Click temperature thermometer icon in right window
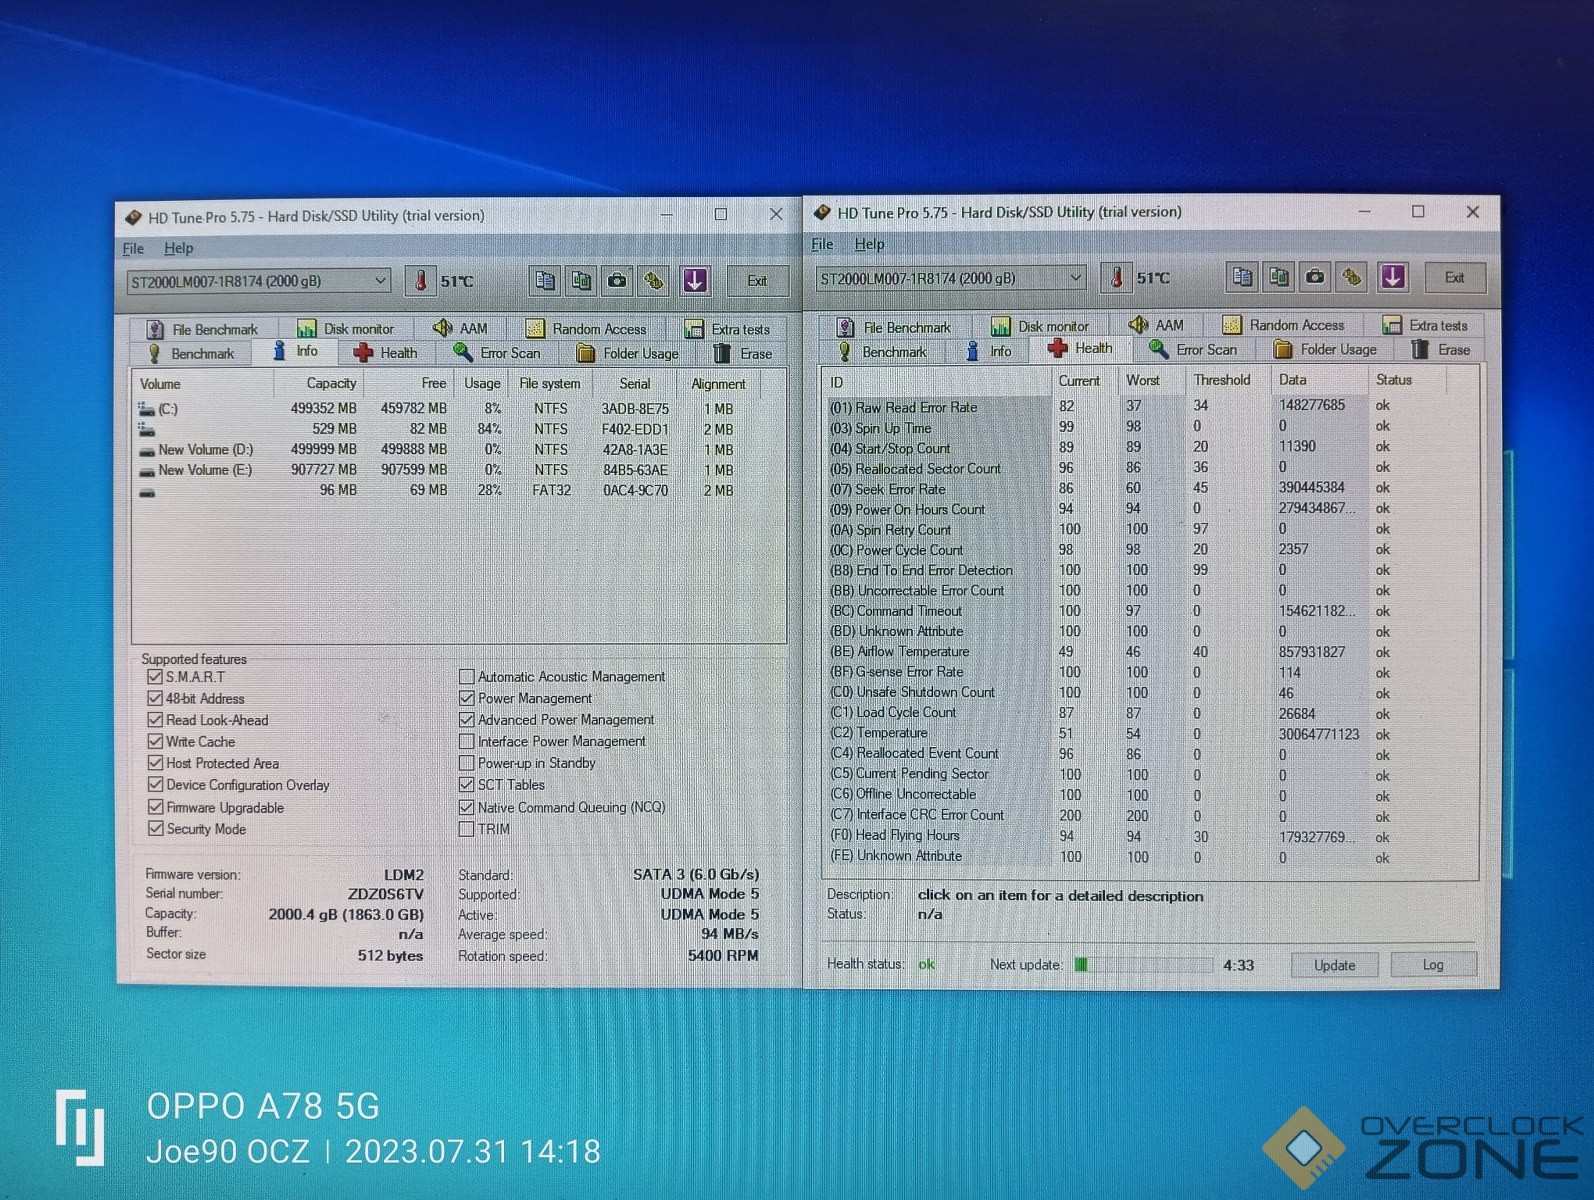 [1117, 278]
